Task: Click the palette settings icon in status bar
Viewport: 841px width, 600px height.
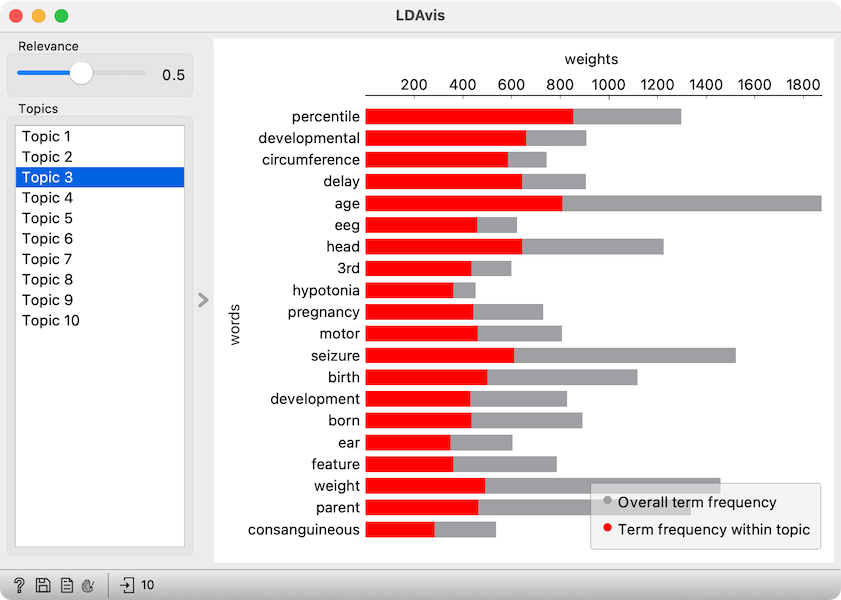Action: click(x=88, y=585)
